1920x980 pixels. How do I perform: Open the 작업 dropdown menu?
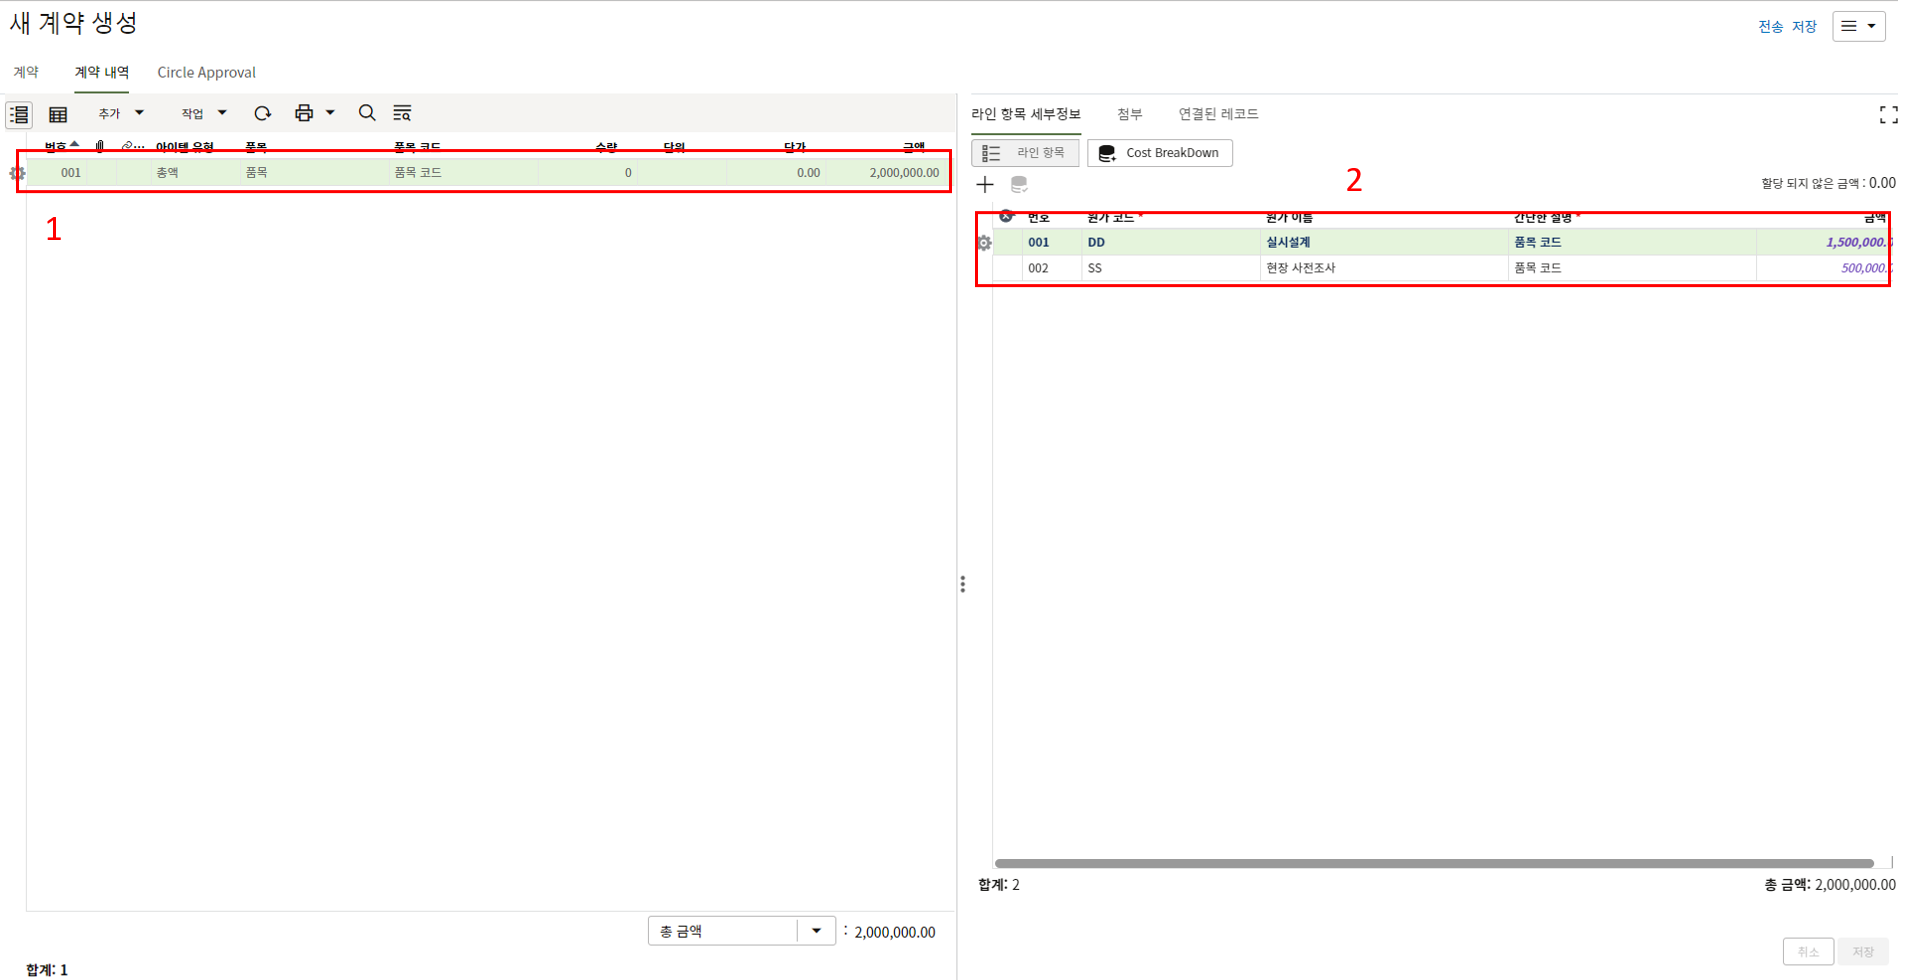203,113
